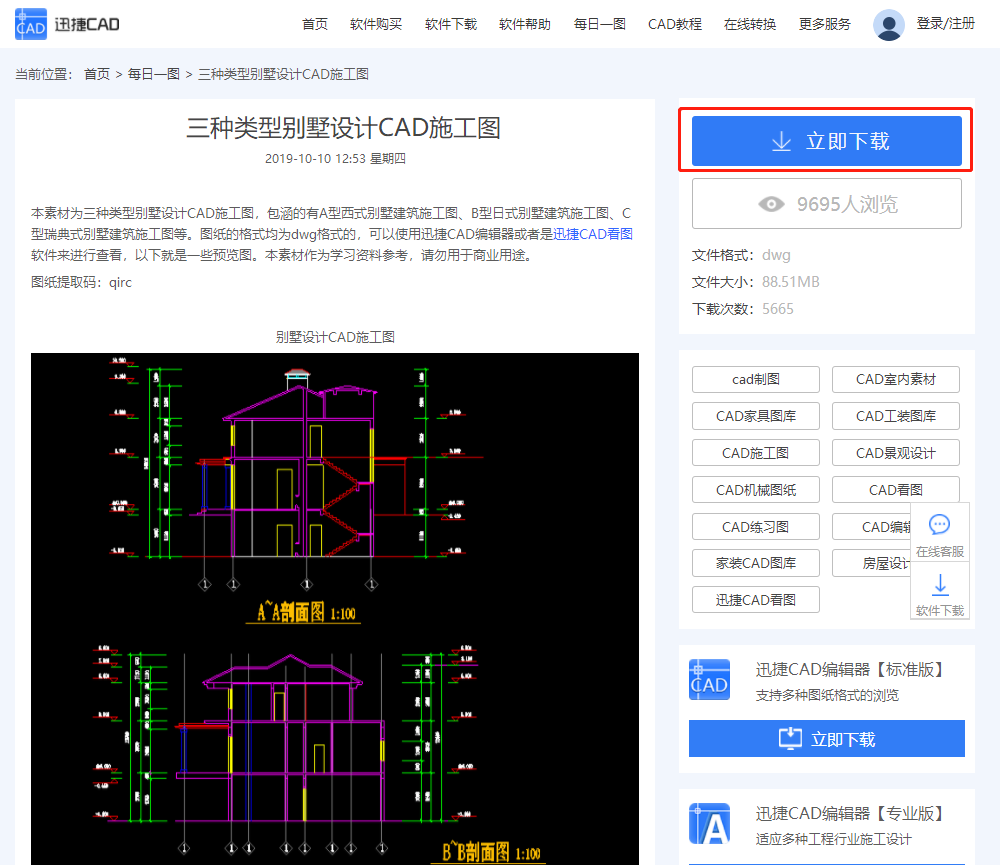Click the 家装CAD图库 tag button
1000x865 pixels.
(x=755, y=563)
